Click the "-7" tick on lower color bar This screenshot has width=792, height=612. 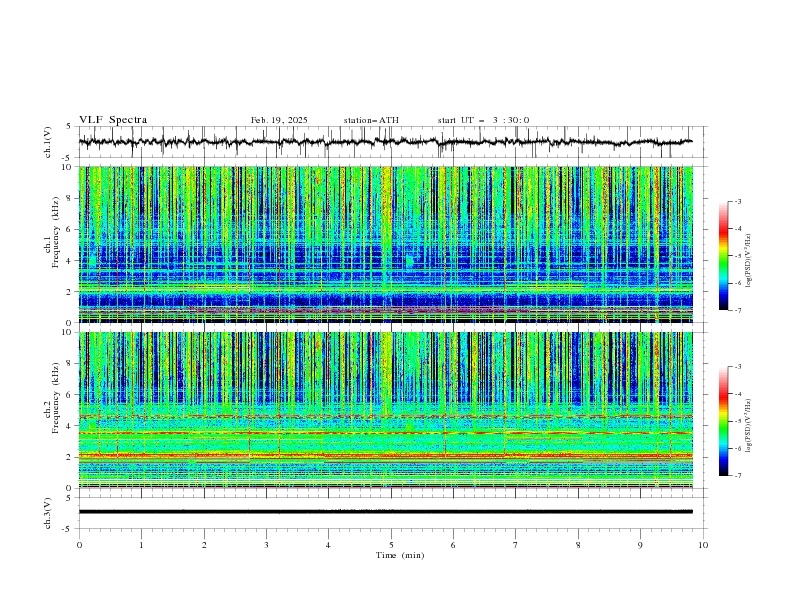point(737,476)
